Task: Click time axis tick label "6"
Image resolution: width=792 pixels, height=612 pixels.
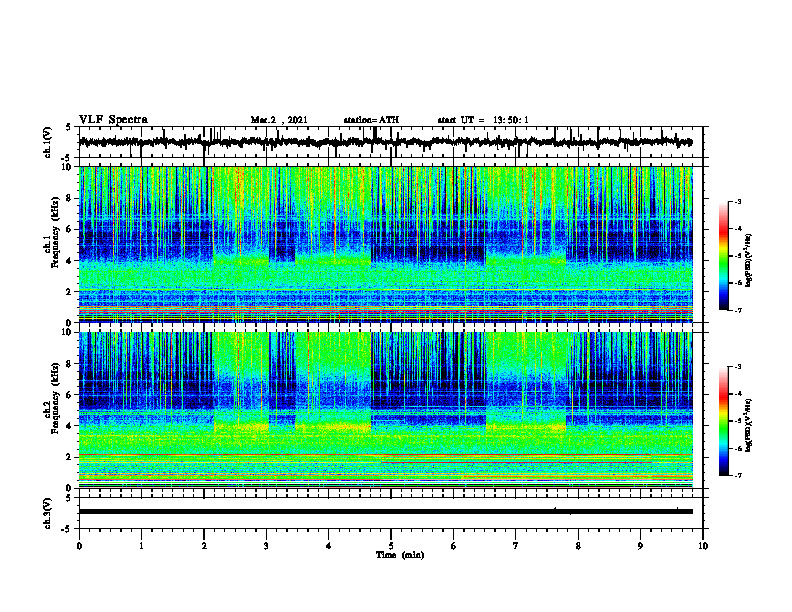Action: 453,546
